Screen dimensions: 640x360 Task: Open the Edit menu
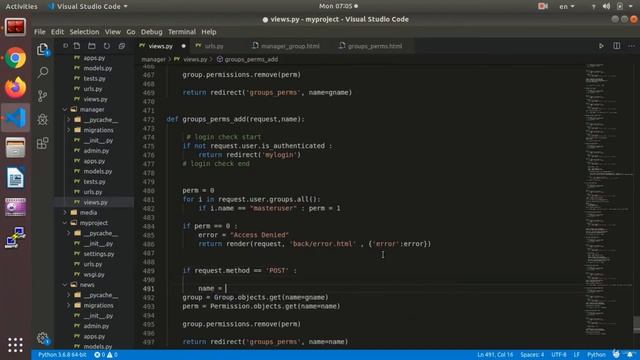(57, 32)
